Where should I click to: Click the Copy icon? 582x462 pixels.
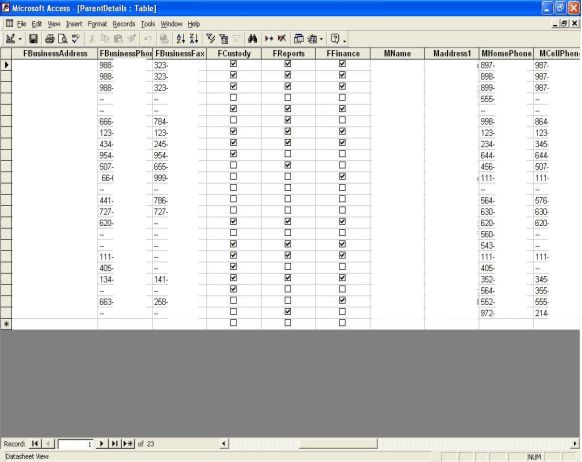(105, 39)
